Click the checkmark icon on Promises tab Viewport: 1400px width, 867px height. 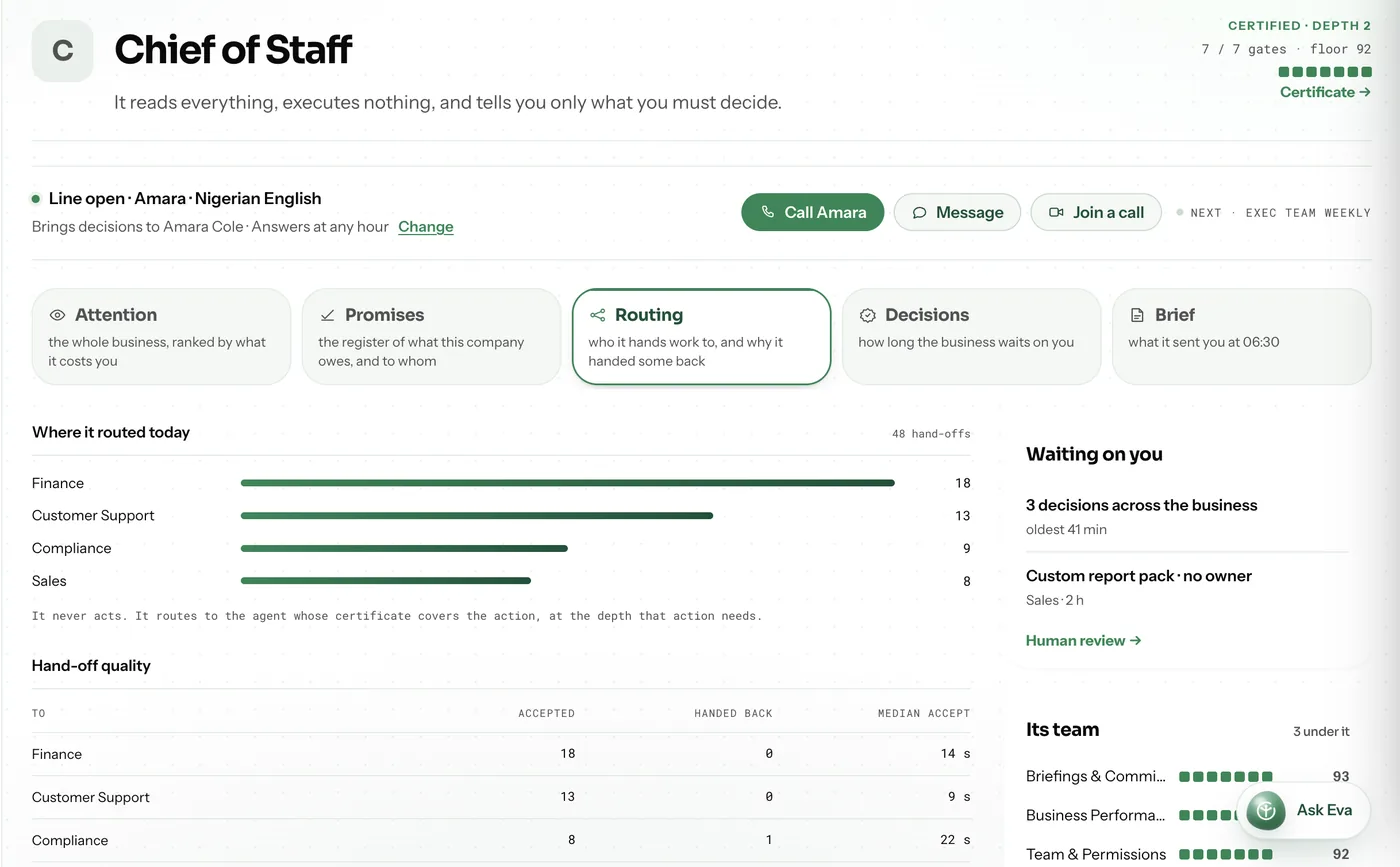point(328,315)
